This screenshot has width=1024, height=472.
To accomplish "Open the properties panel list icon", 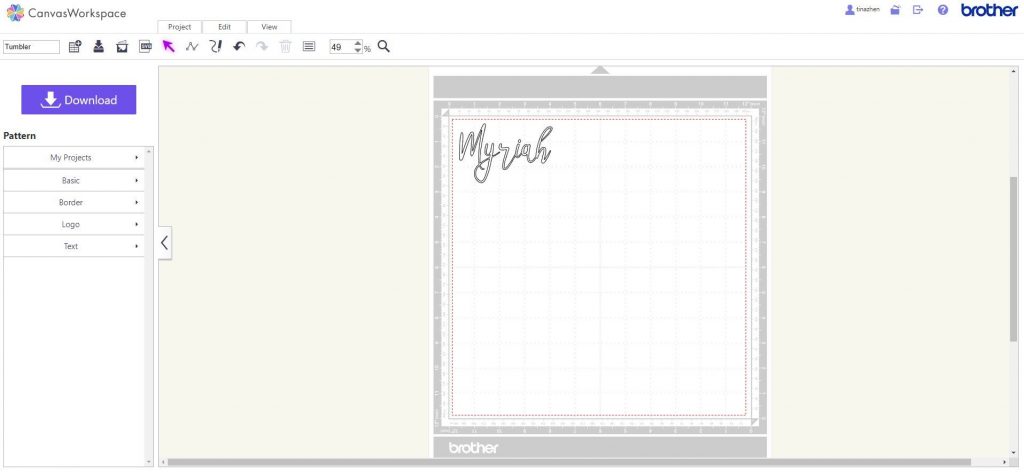I will pyautogui.click(x=308, y=47).
